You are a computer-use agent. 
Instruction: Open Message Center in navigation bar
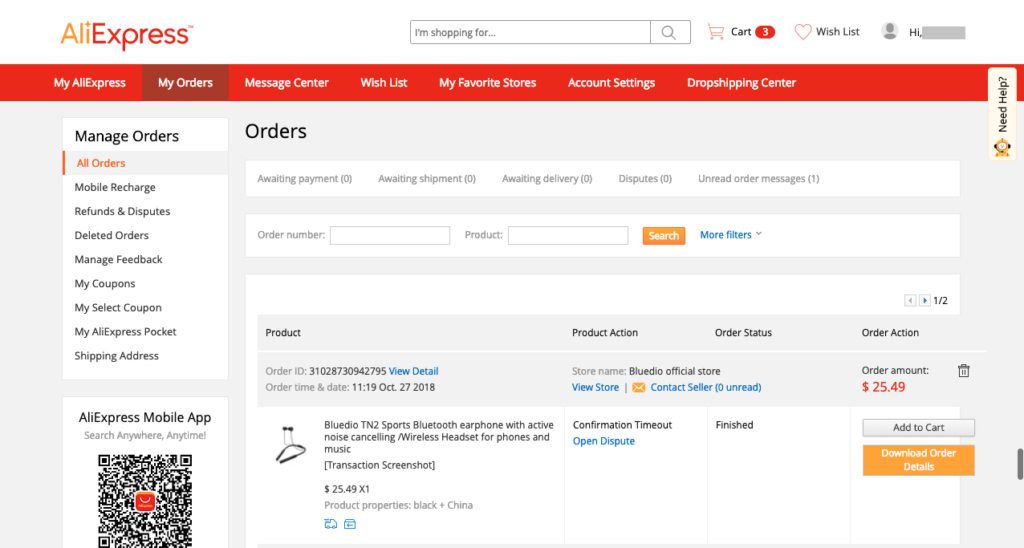click(286, 83)
